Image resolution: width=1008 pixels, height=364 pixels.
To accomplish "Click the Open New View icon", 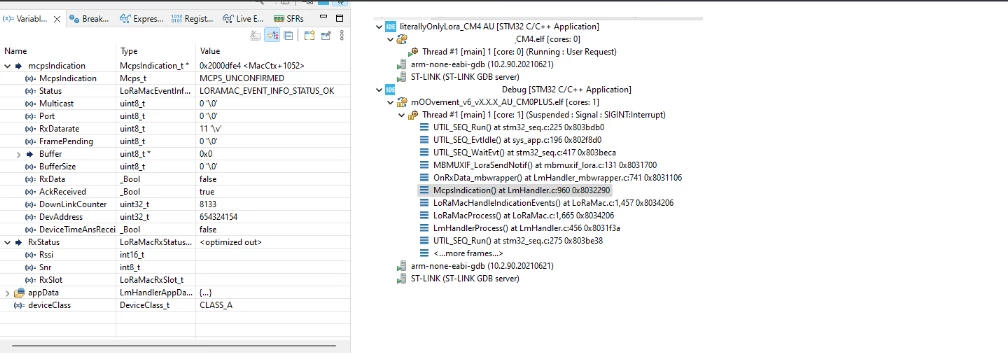I will click(x=309, y=36).
